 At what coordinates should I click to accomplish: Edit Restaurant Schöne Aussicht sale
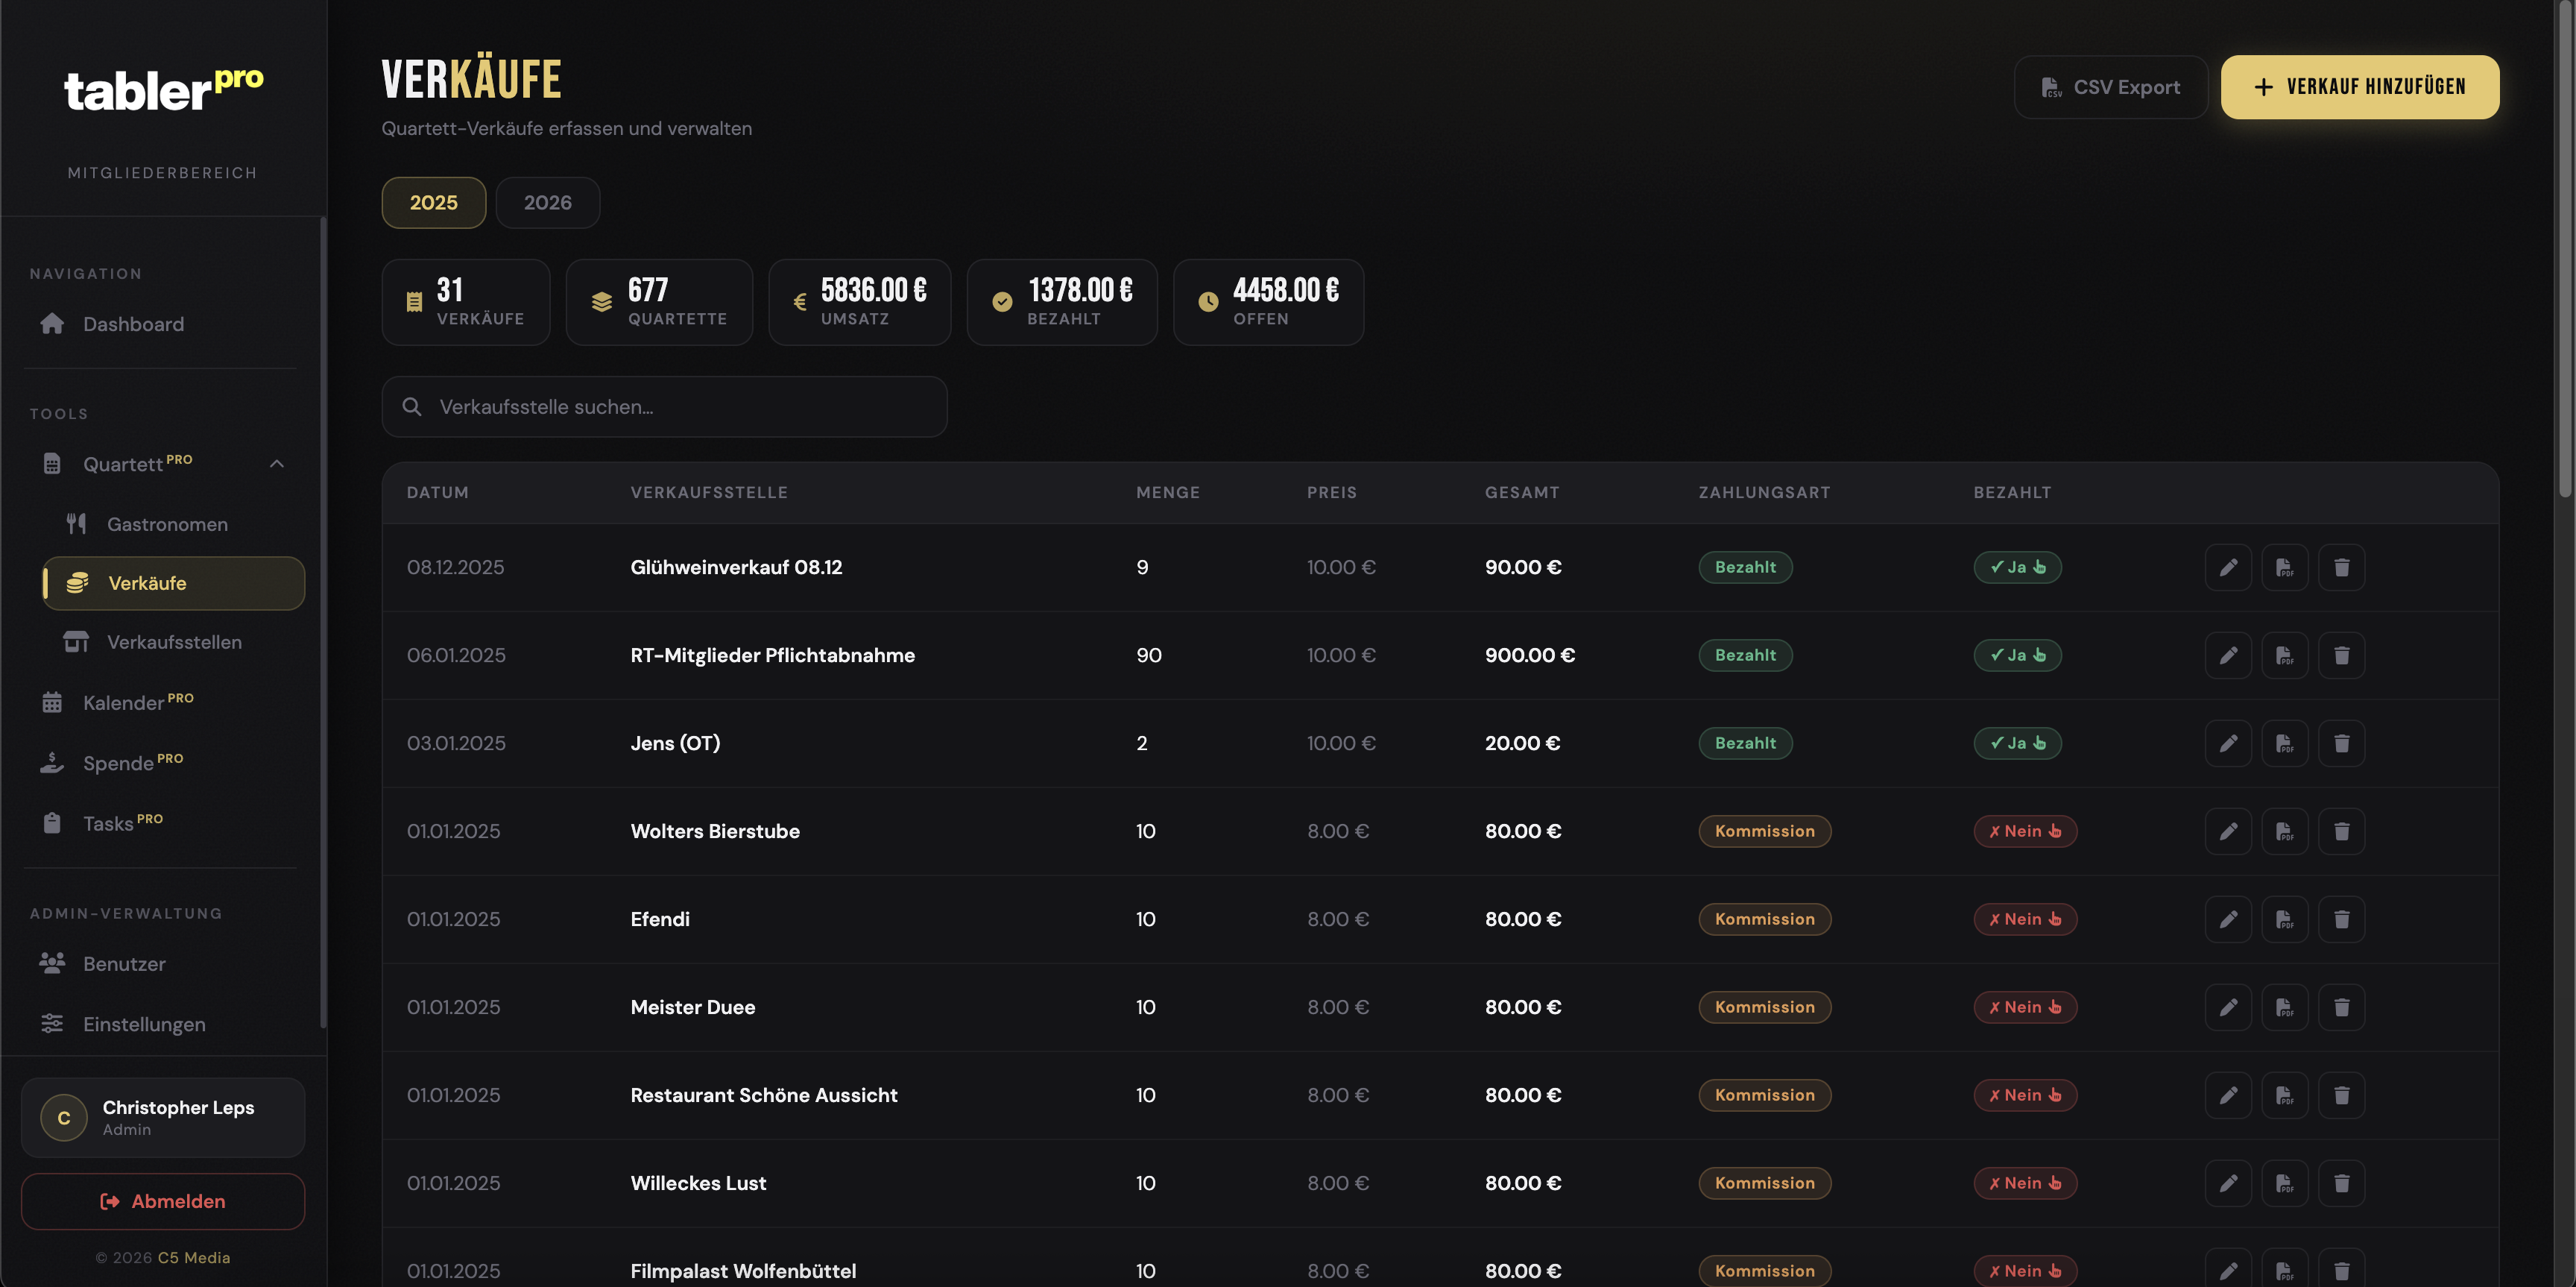click(2228, 1095)
